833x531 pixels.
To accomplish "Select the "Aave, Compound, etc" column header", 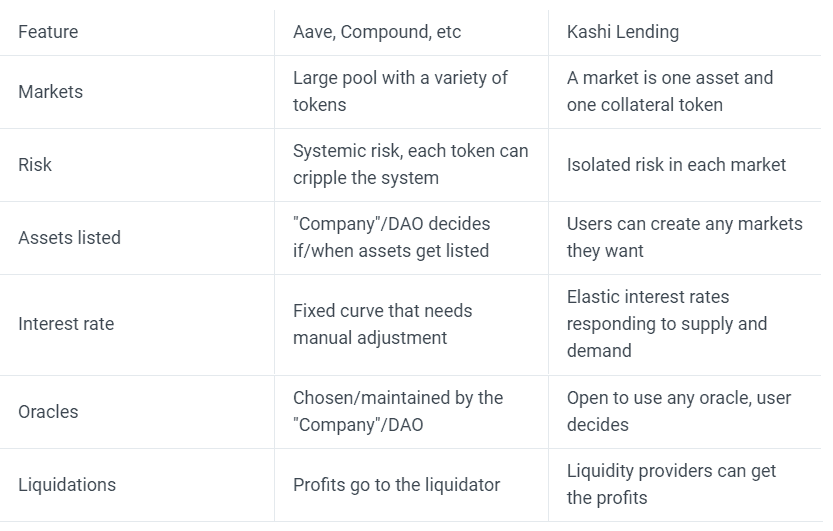I will coord(377,32).
